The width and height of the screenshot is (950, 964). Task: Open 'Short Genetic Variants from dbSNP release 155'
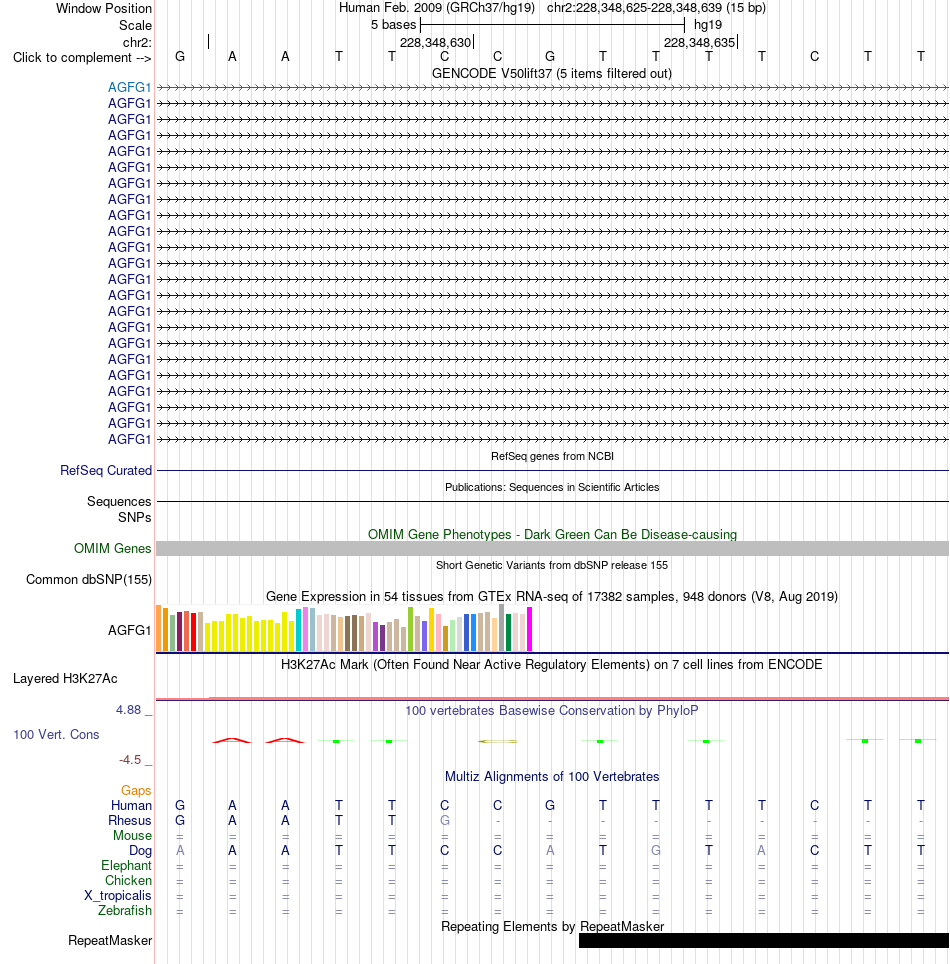552,565
